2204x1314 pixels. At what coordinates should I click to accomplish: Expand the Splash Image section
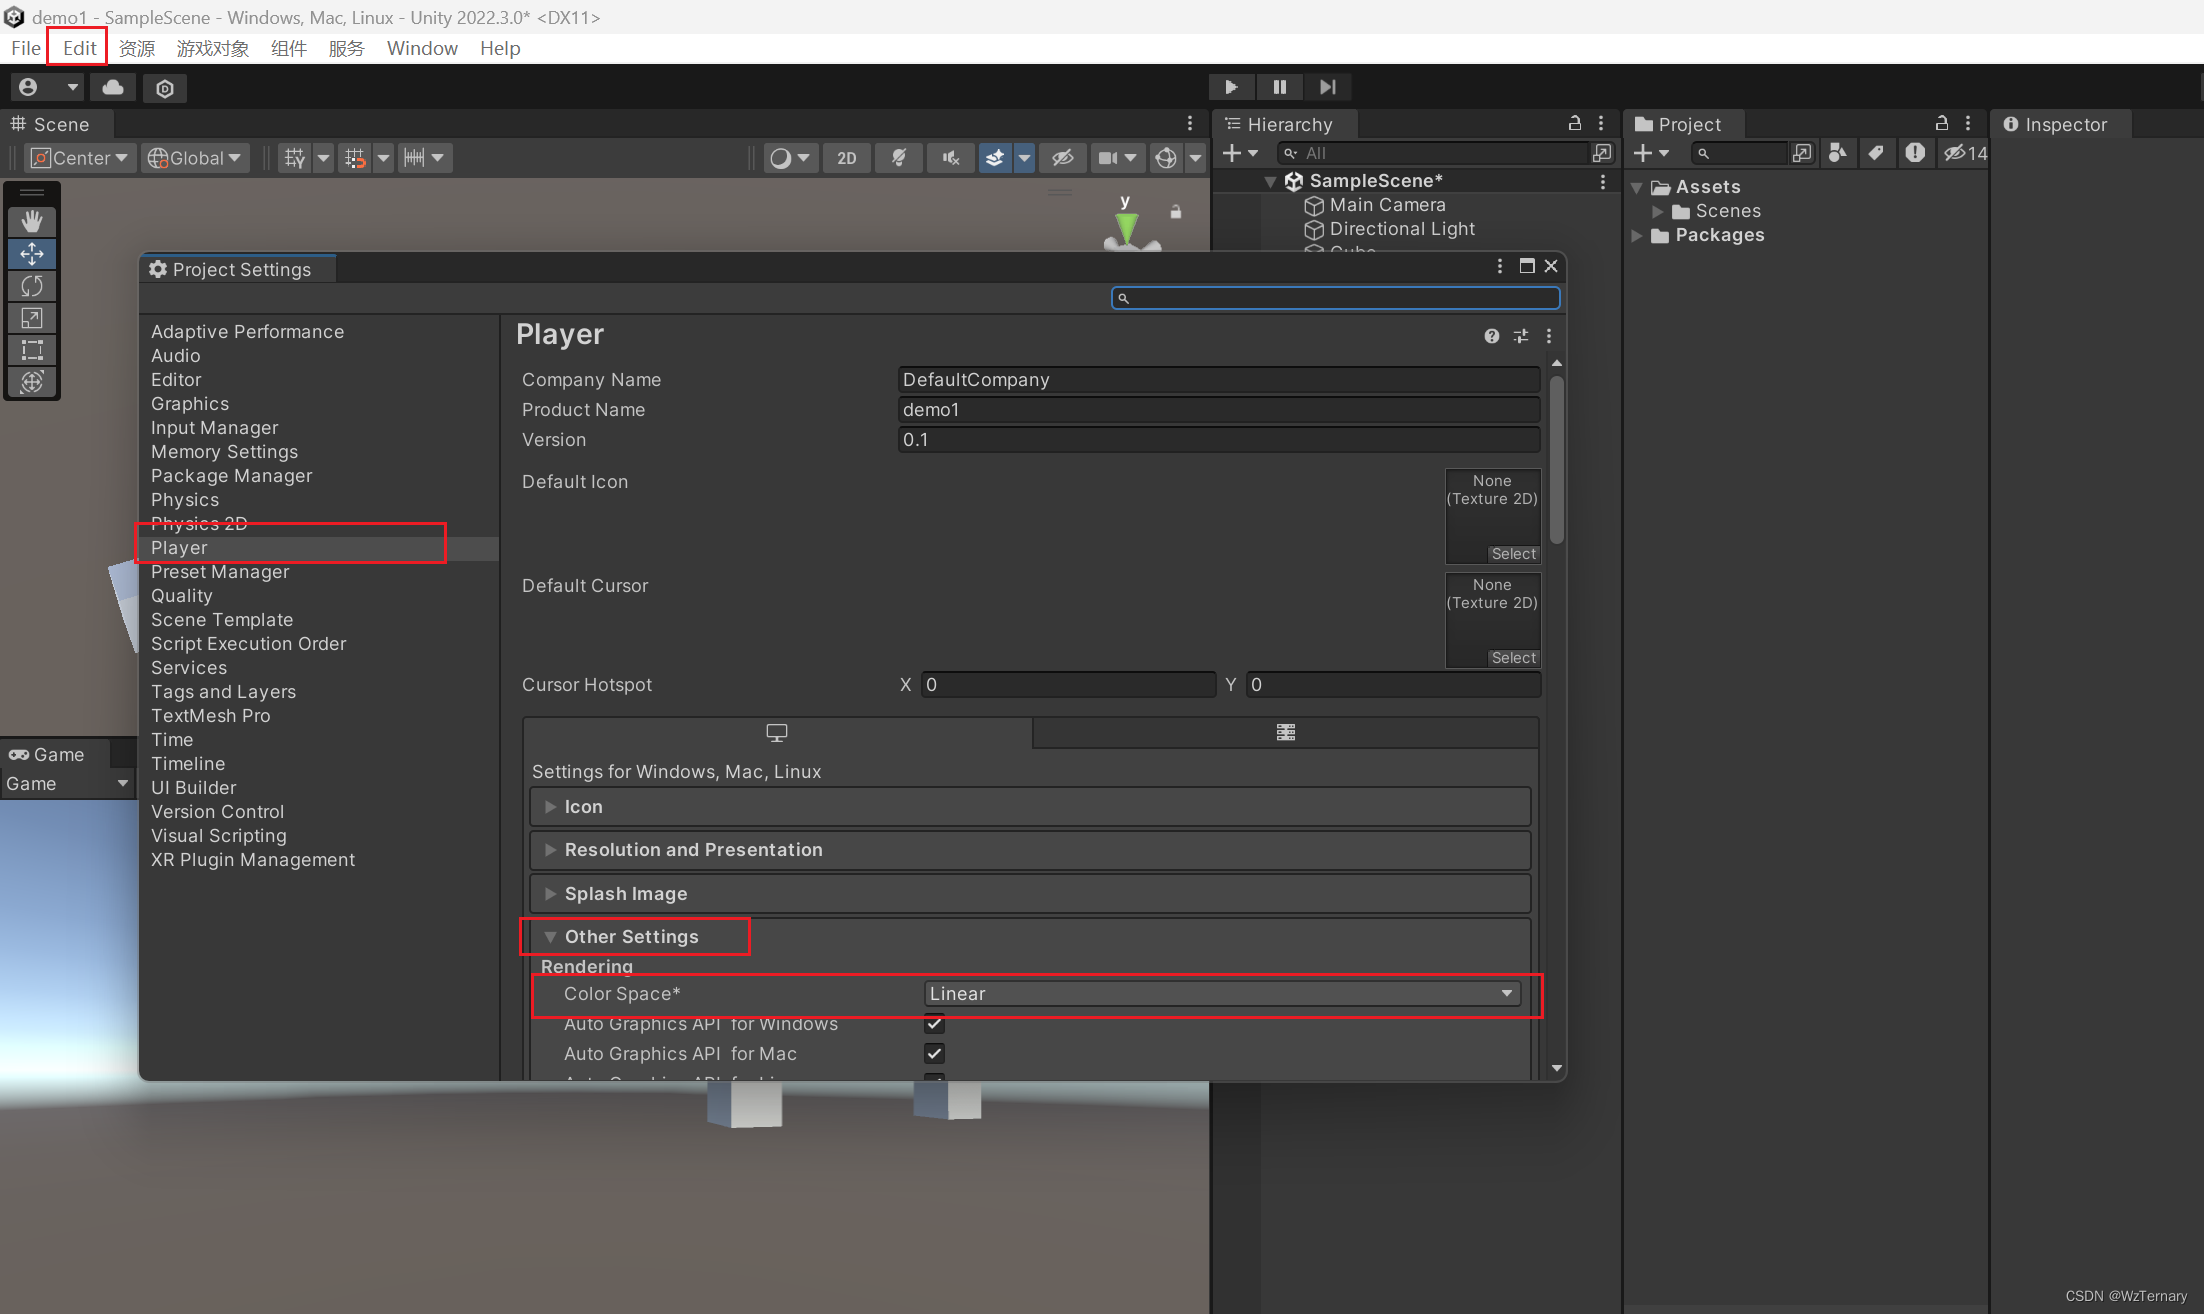pyautogui.click(x=550, y=893)
